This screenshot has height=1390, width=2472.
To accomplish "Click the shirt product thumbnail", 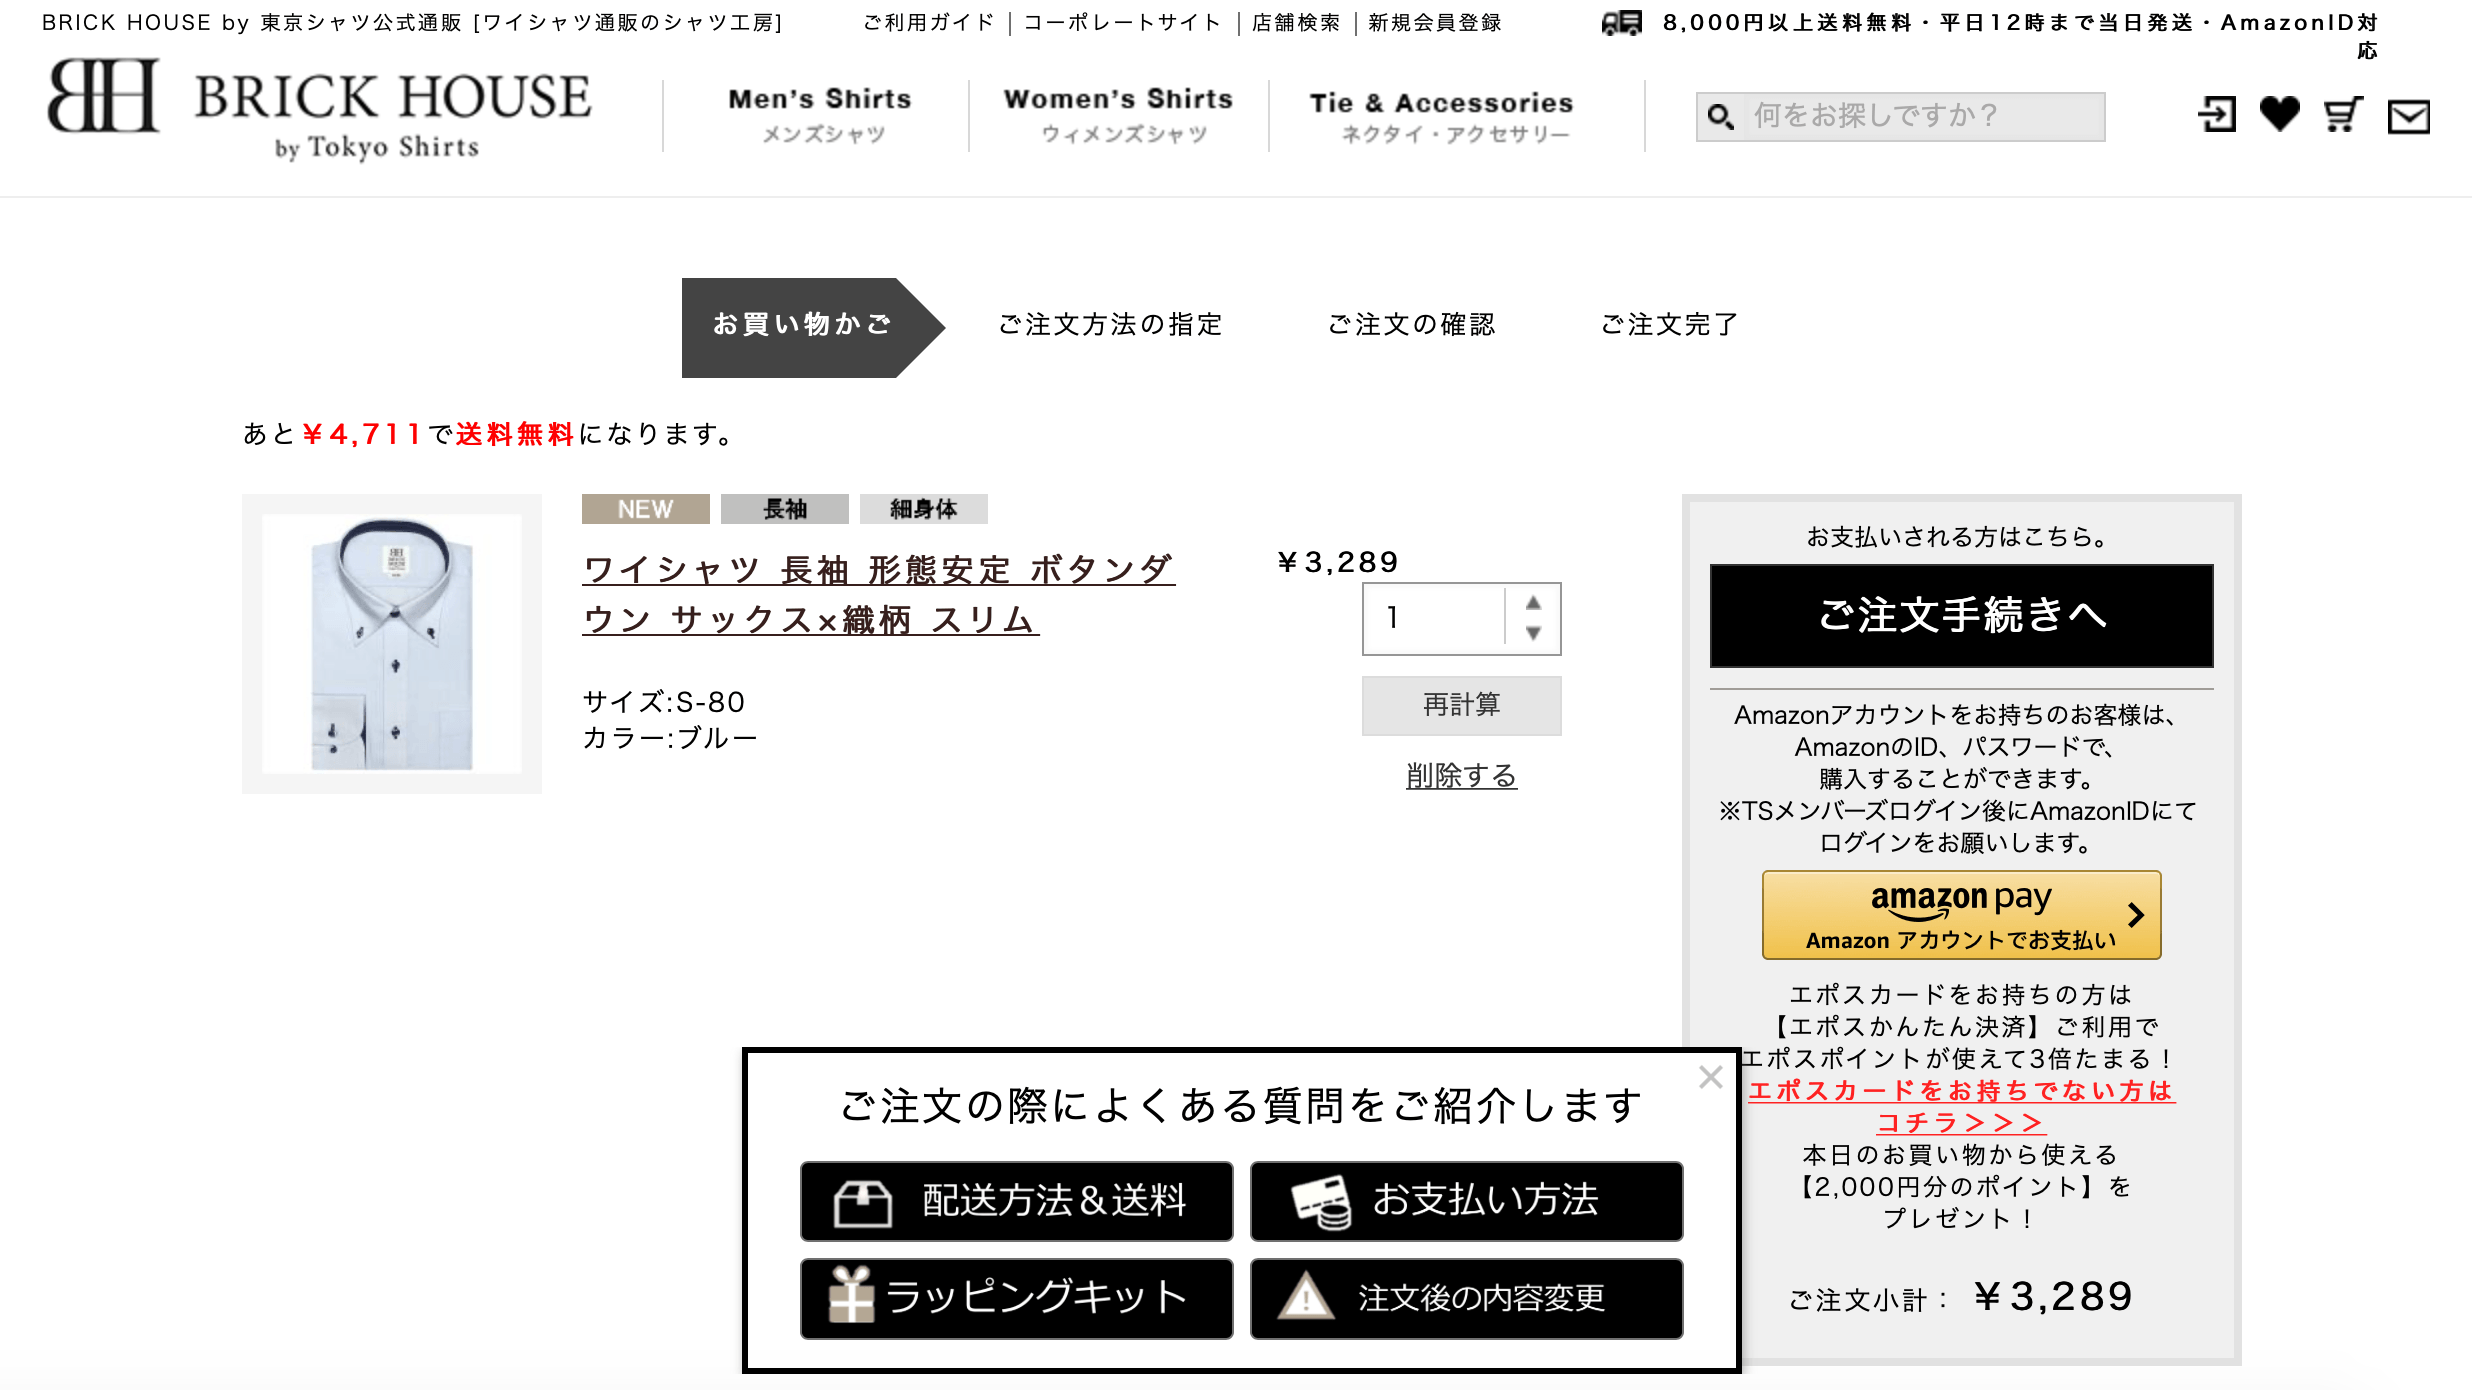I will click(x=392, y=644).
